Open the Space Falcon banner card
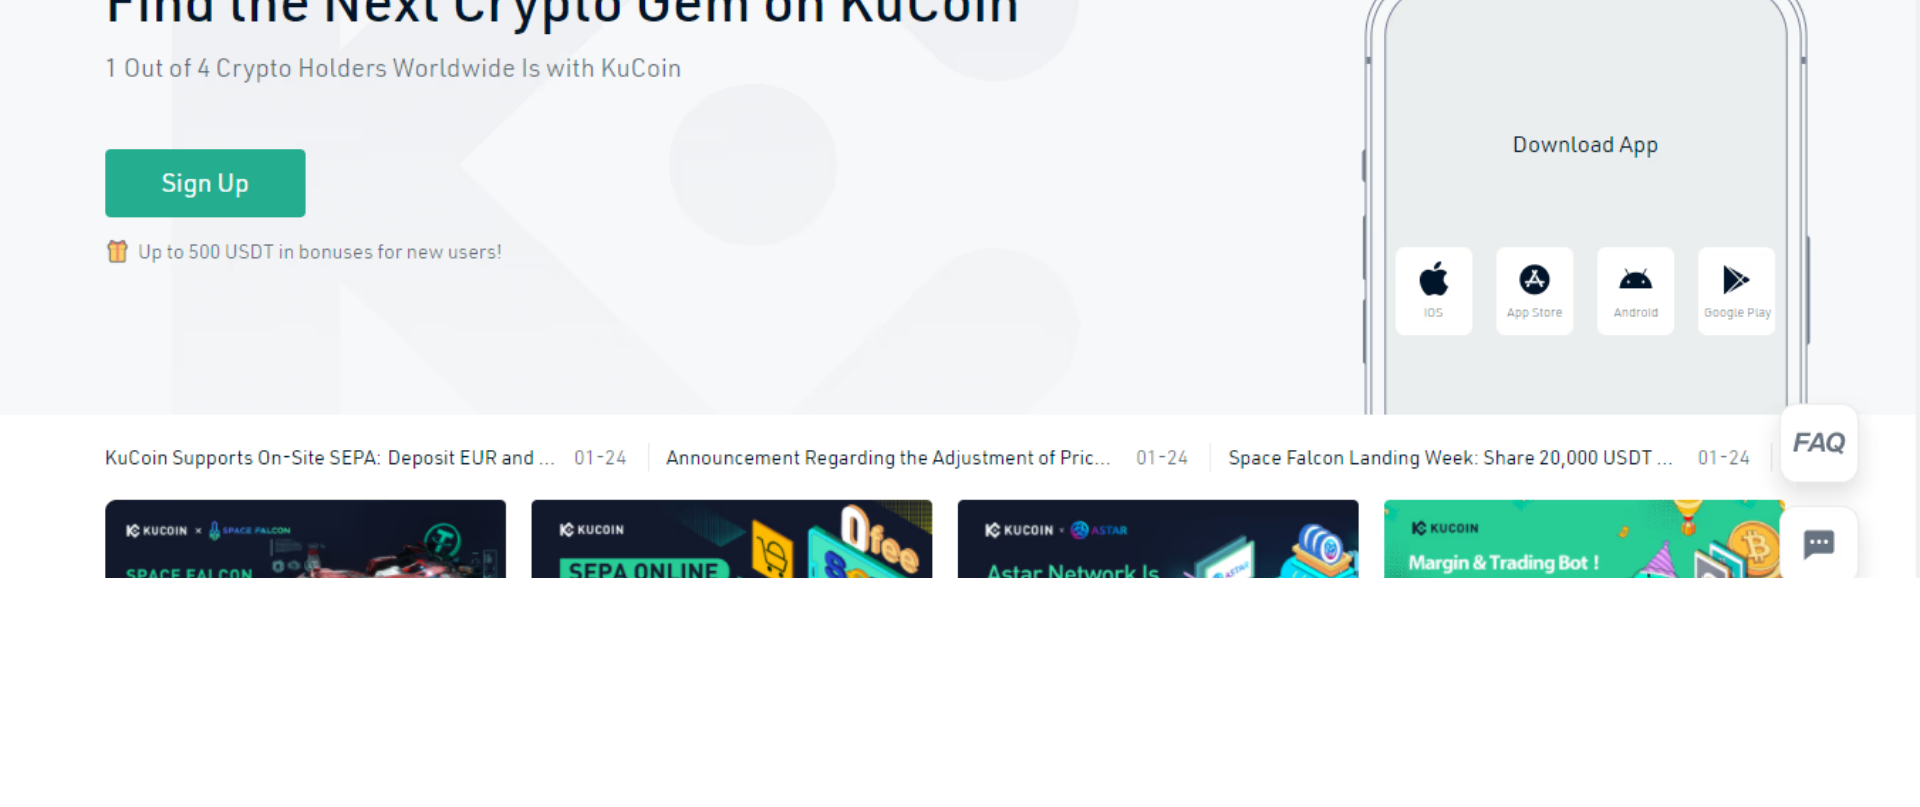The width and height of the screenshot is (1920, 807). tap(305, 539)
